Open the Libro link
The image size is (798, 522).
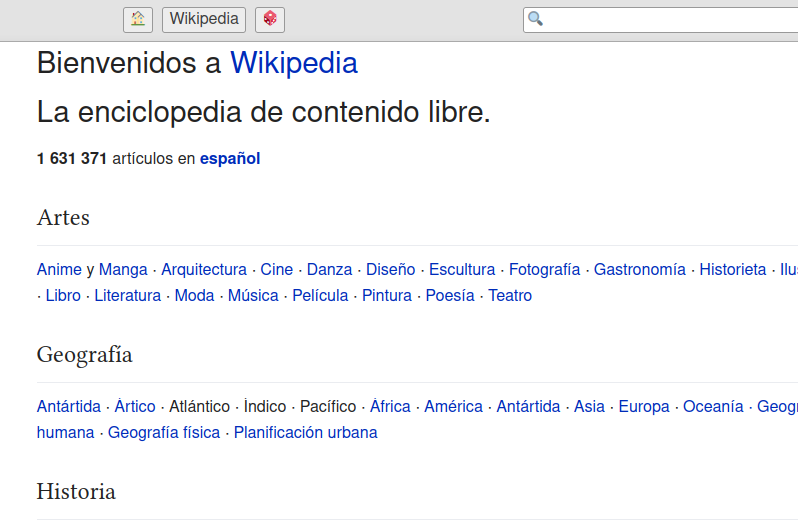click(63, 295)
